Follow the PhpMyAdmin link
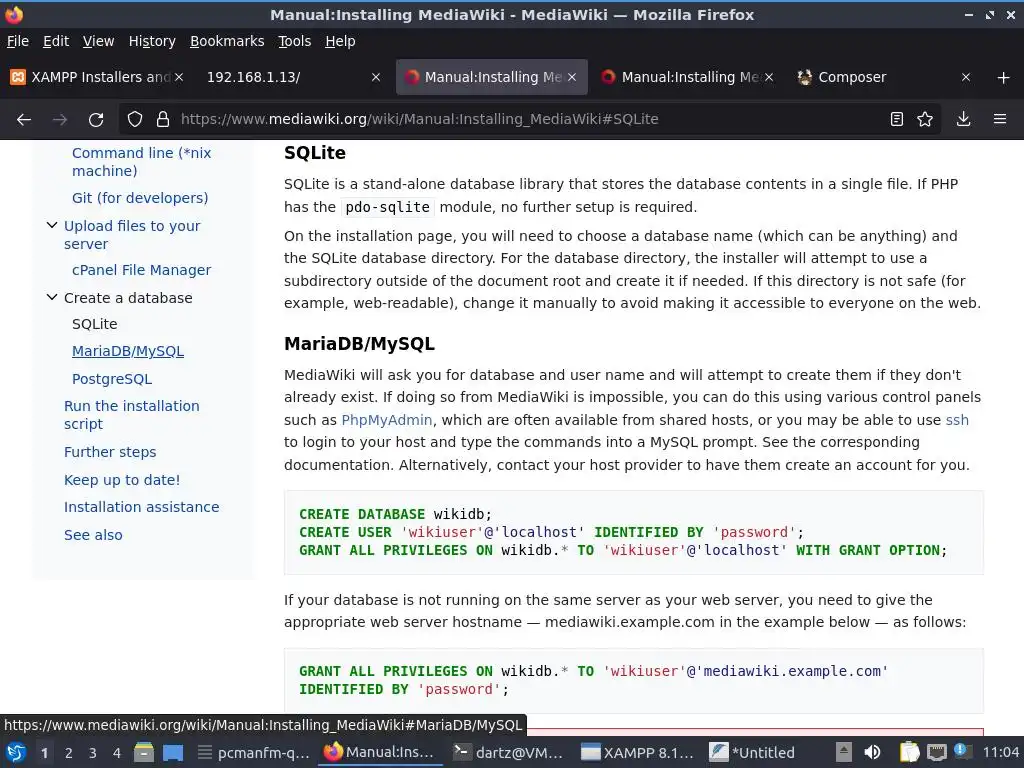 (x=387, y=420)
